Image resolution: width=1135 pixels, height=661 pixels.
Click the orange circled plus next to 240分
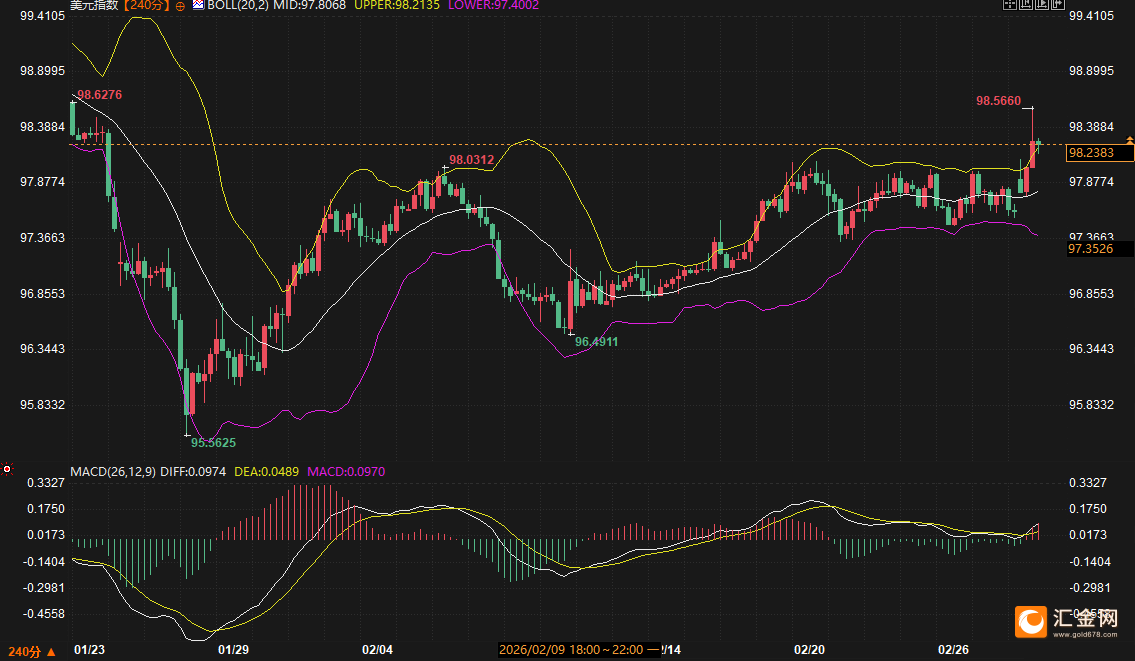coord(179,5)
